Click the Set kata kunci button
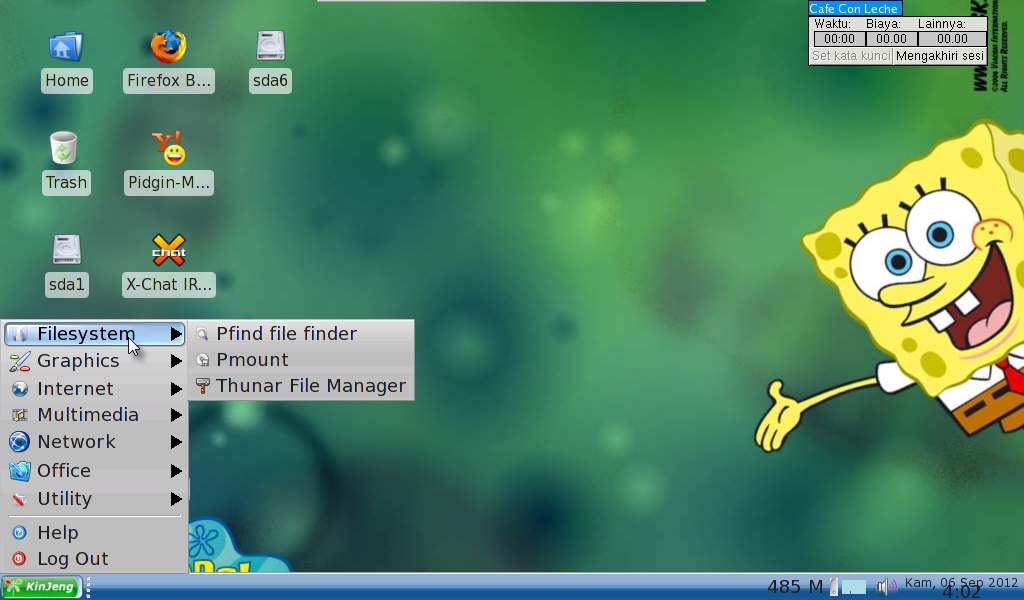This screenshot has width=1024, height=600. pos(851,56)
